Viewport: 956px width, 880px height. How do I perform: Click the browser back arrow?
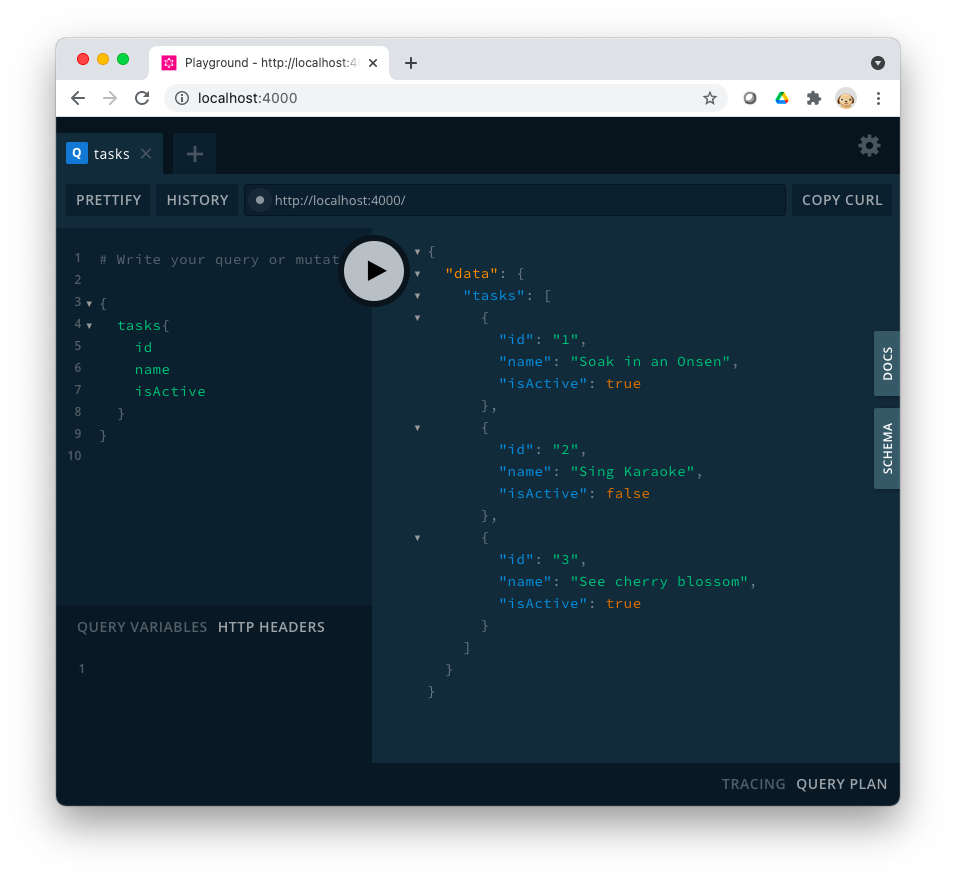[78, 98]
